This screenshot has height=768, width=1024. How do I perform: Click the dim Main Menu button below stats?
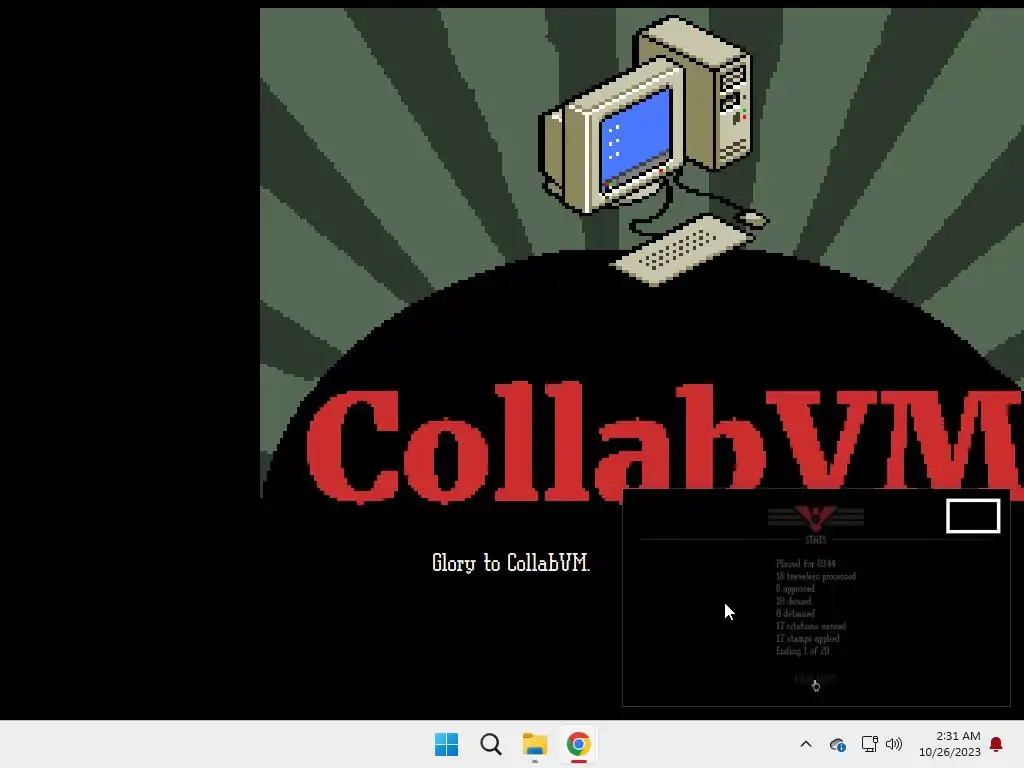point(815,679)
